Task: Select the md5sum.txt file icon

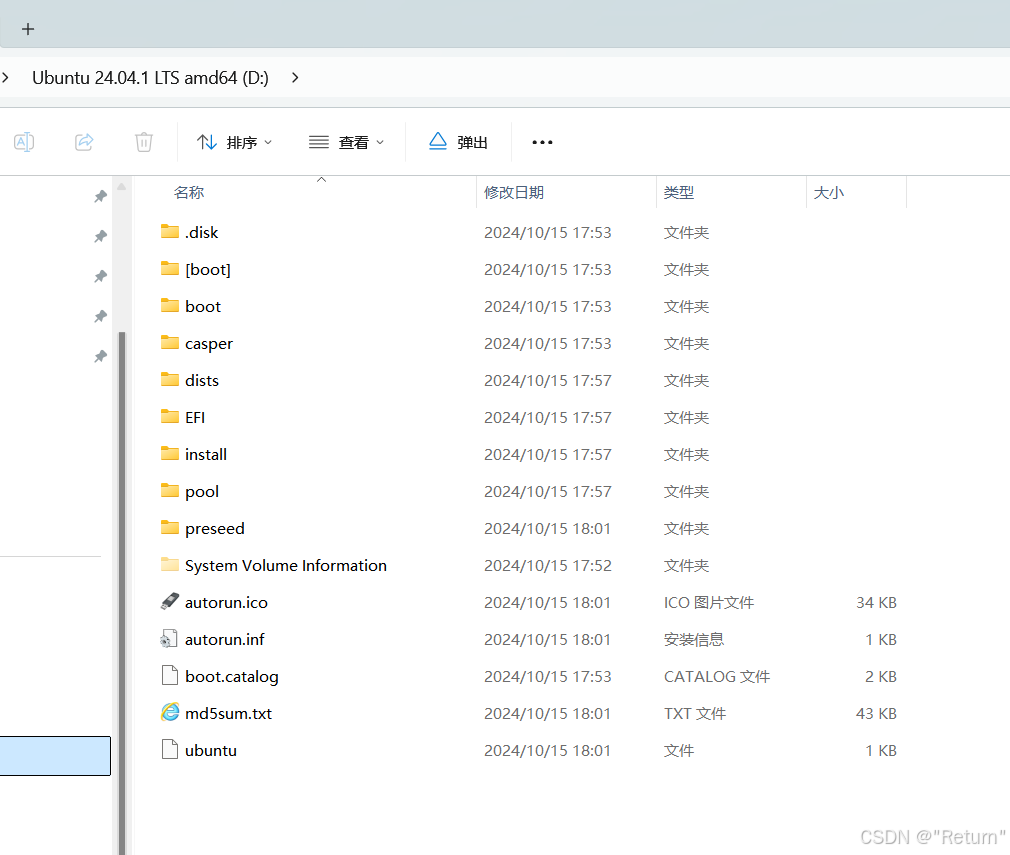Action: [170, 713]
